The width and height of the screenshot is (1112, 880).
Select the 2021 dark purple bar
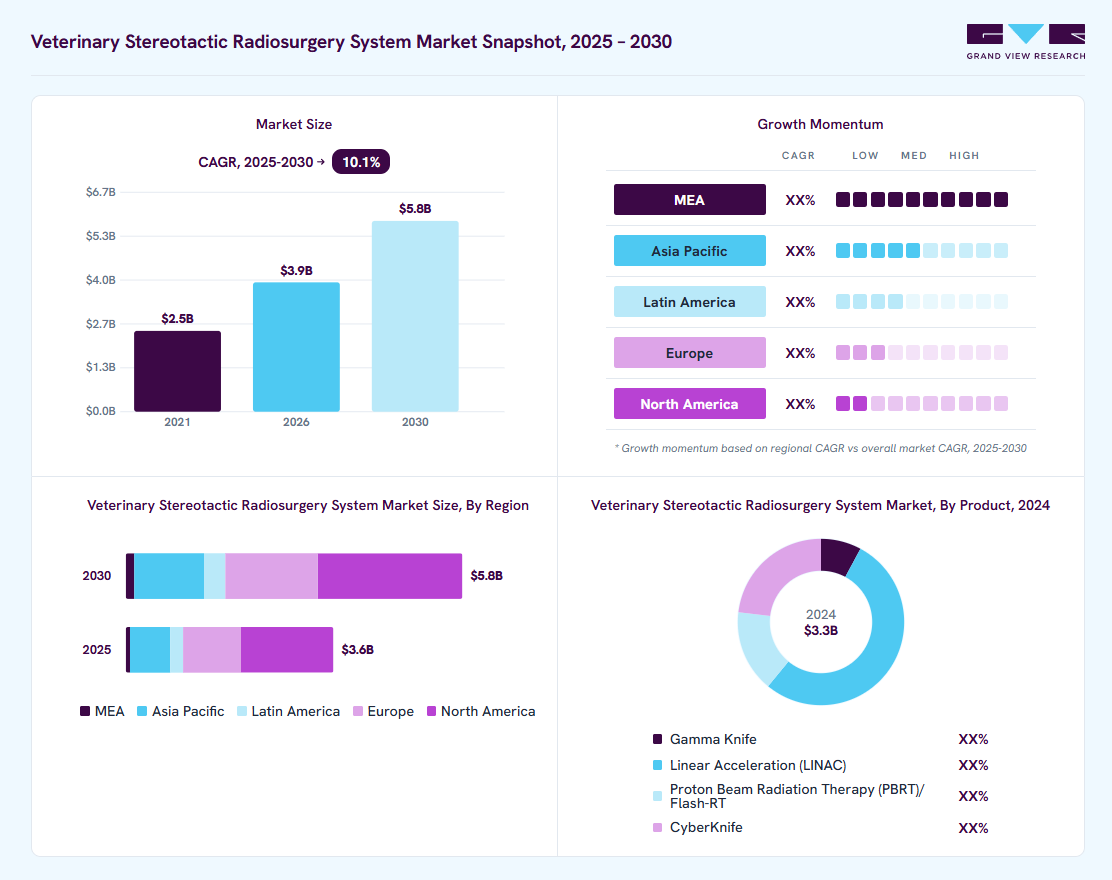177,371
